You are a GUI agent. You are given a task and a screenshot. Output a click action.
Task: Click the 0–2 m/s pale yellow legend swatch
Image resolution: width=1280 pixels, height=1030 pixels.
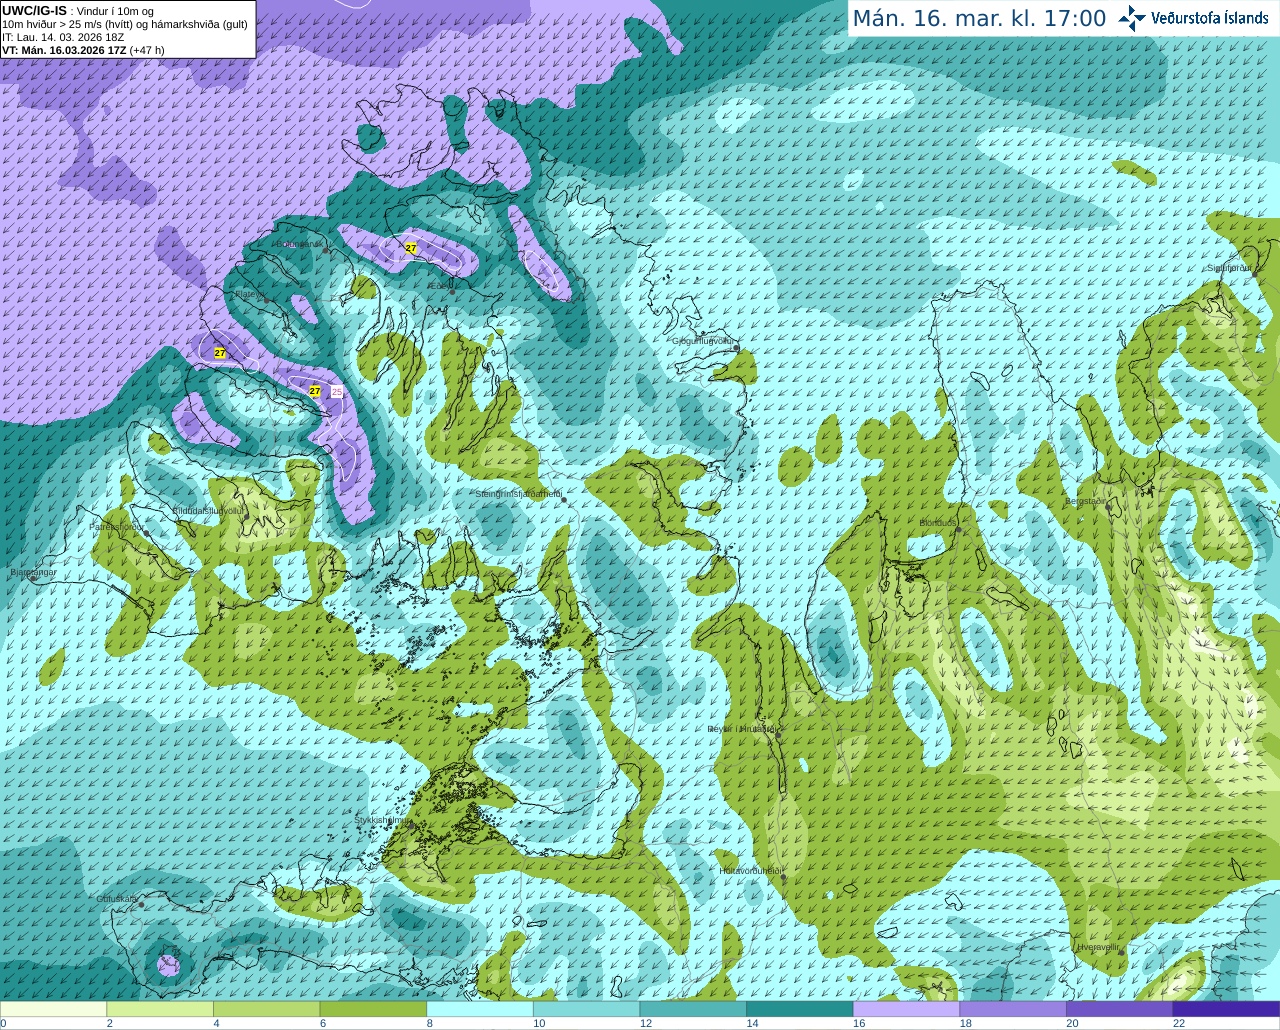click(53, 1009)
